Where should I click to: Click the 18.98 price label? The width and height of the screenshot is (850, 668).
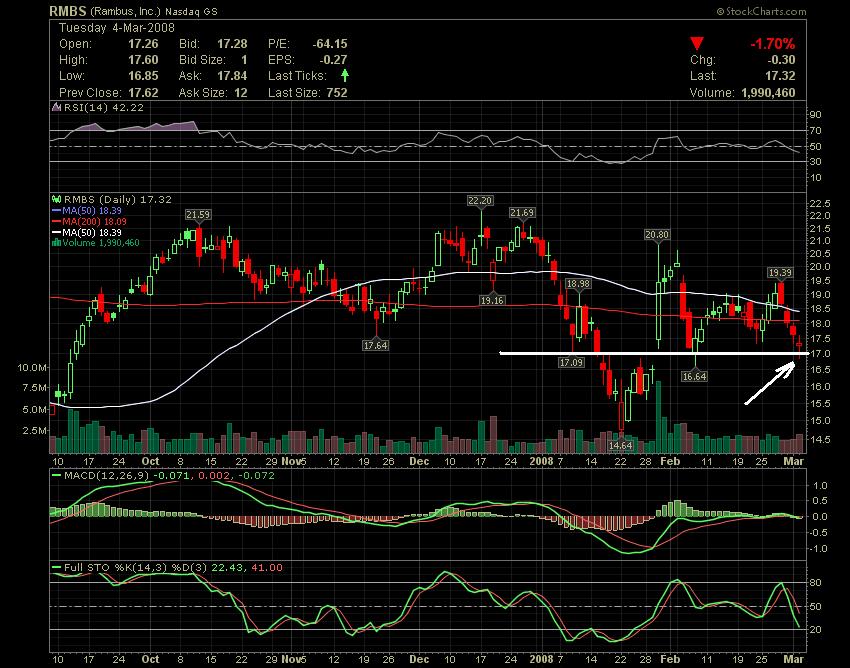pyautogui.click(x=578, y=284)
